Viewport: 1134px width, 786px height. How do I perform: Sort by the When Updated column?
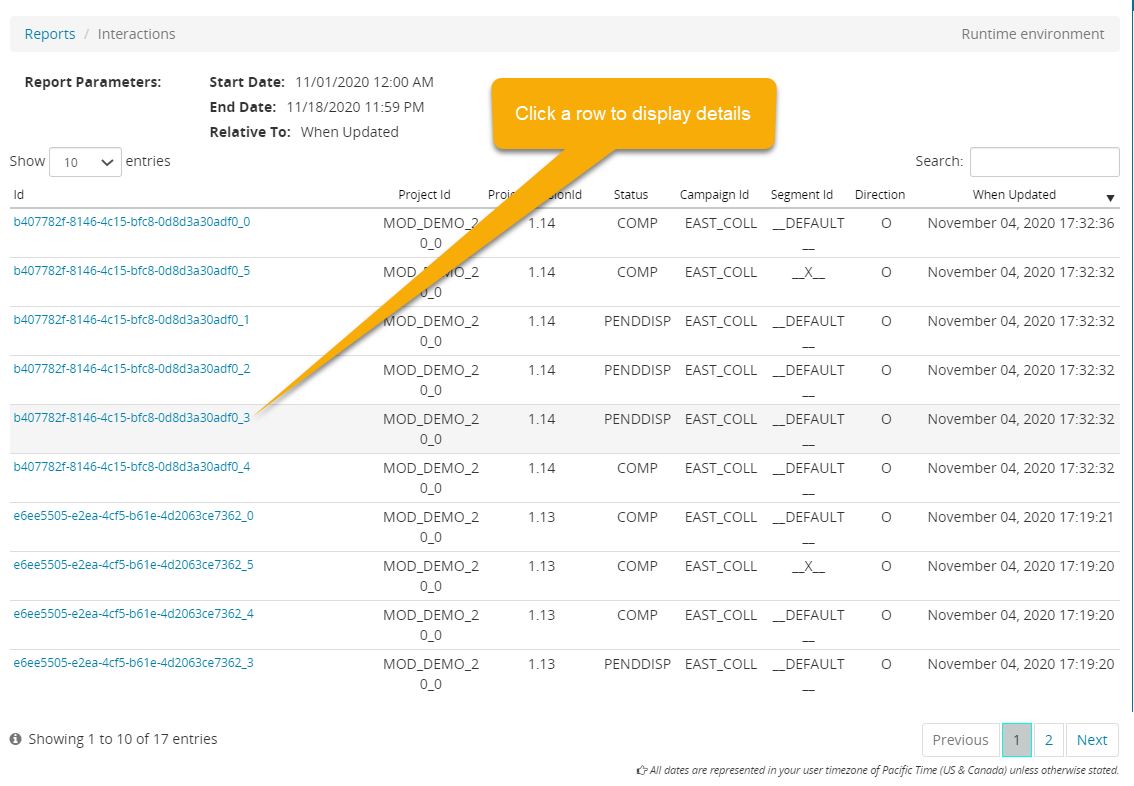click(x=1013, y=195)
